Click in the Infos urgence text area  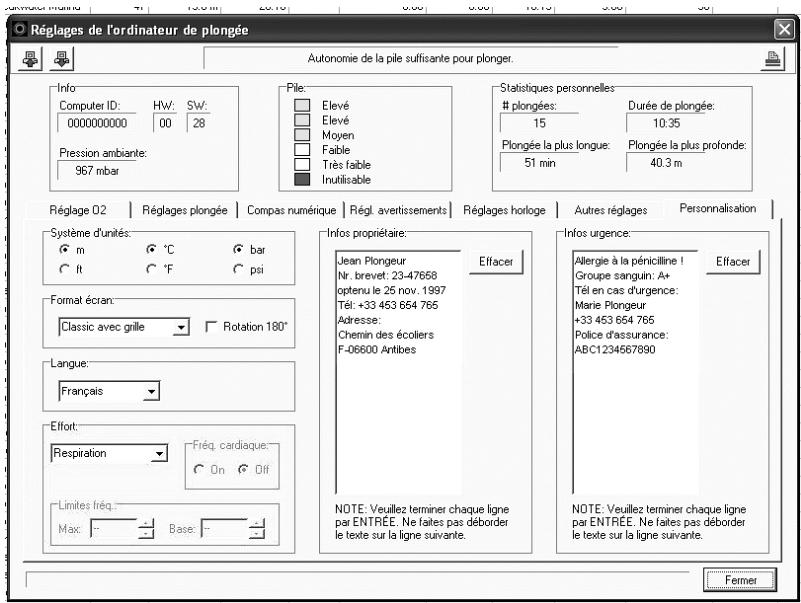point(635,372)
